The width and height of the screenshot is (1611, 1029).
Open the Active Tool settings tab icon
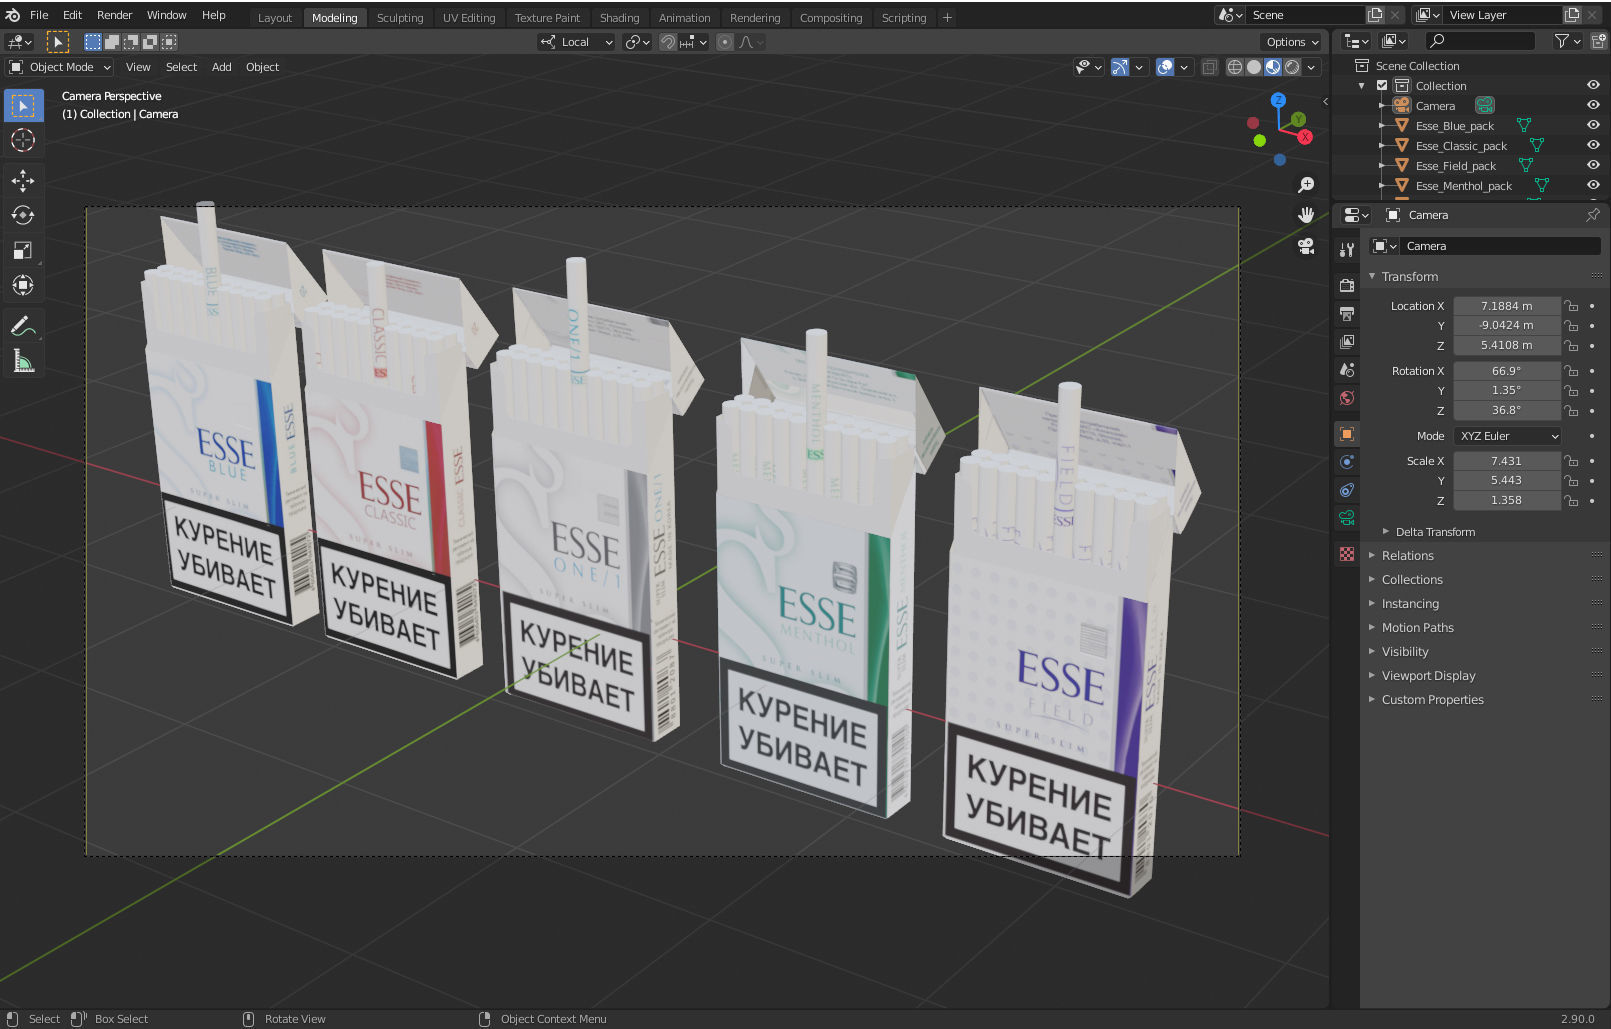(x=1347, y=250)
